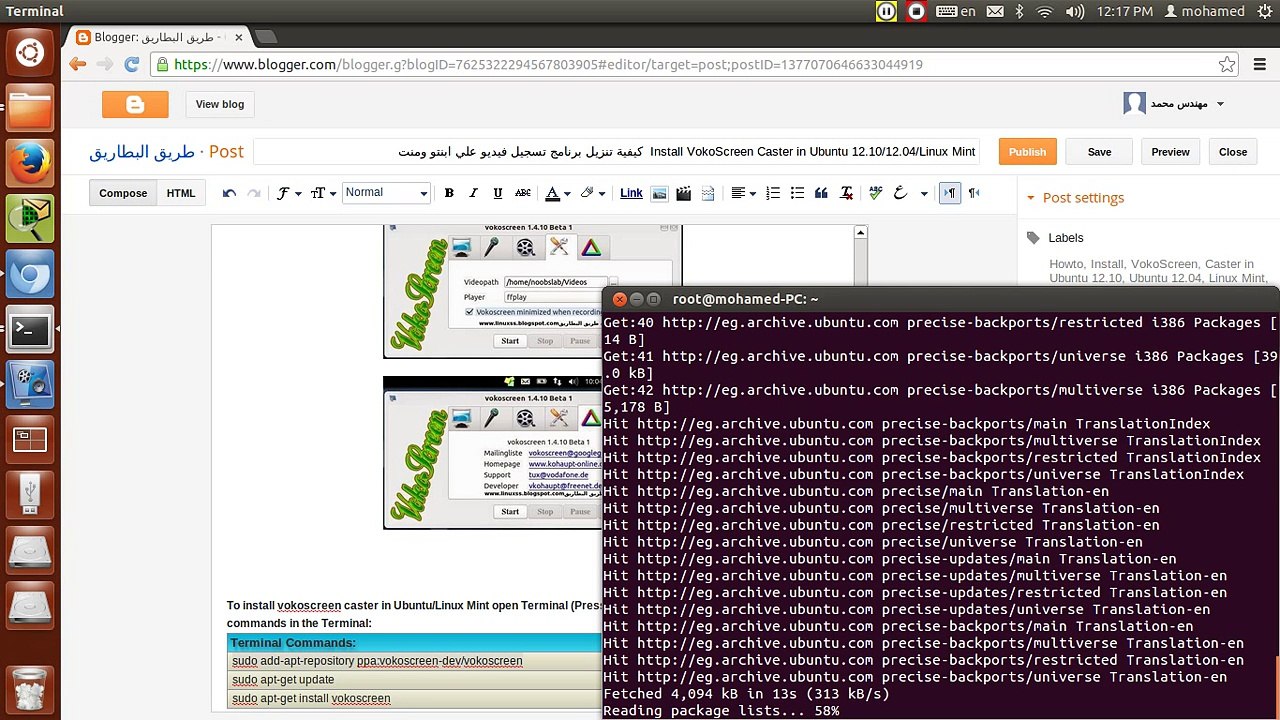Create a numbered list in the post
The image size is (1280, 720).
coord(773,193)
